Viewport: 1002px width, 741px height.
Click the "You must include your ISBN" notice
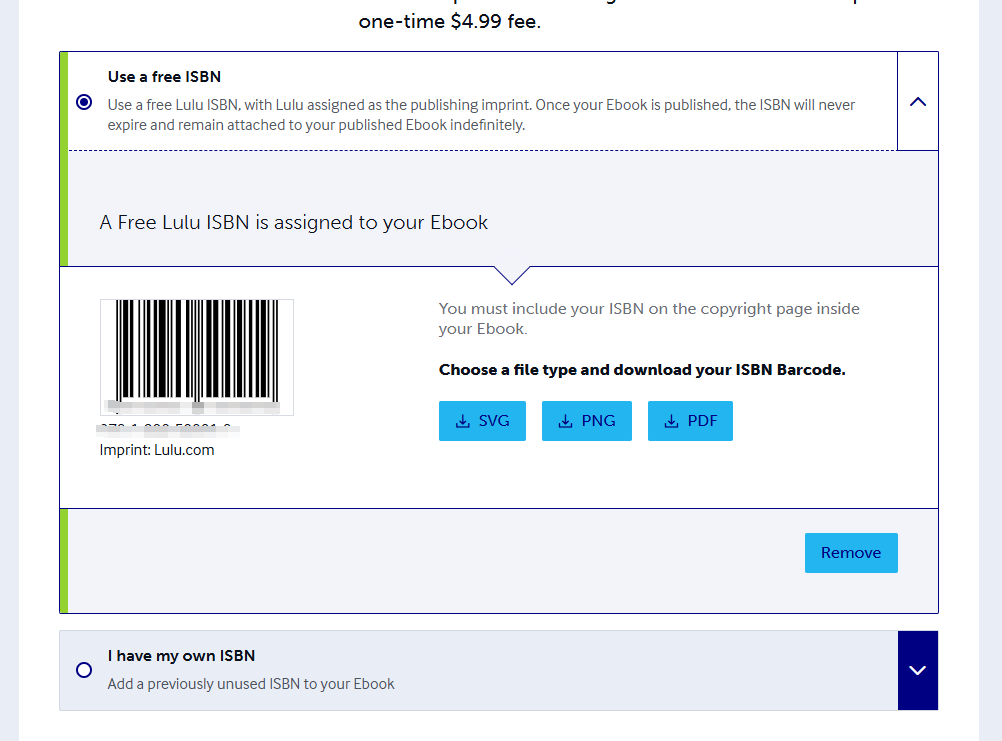point(649,319)
